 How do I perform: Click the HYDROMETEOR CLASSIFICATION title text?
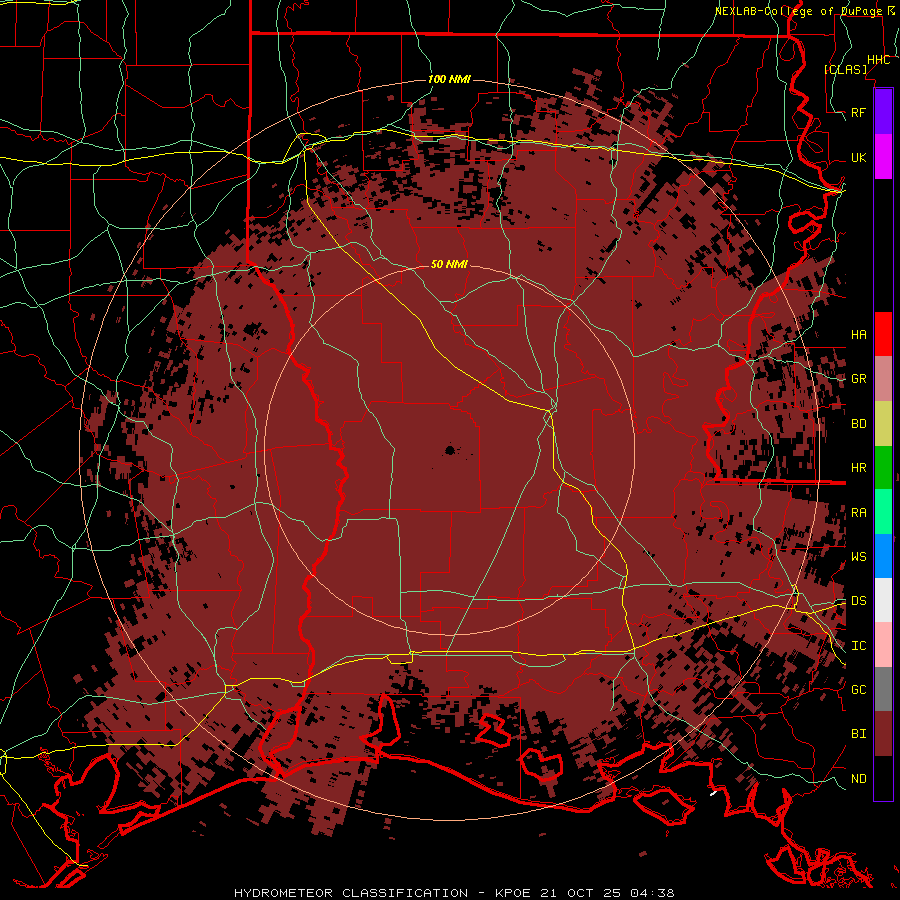(x=351, y=893)
